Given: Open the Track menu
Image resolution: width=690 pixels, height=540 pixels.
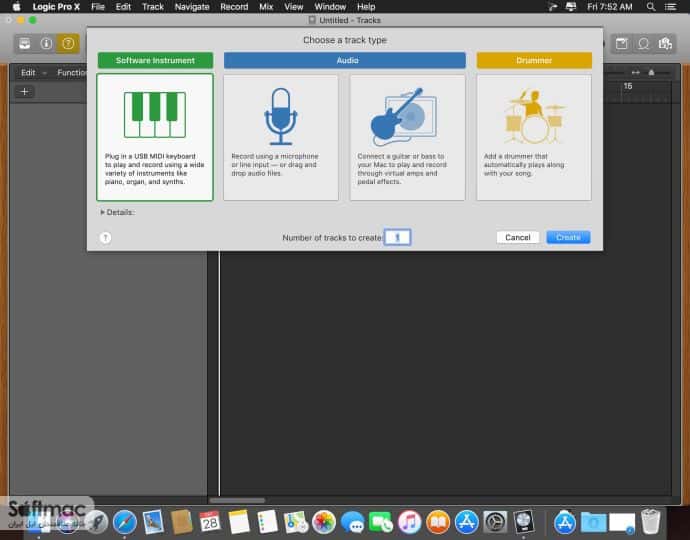Looking at the screenshot, I should pyautogui.click(x=153, y=7).
